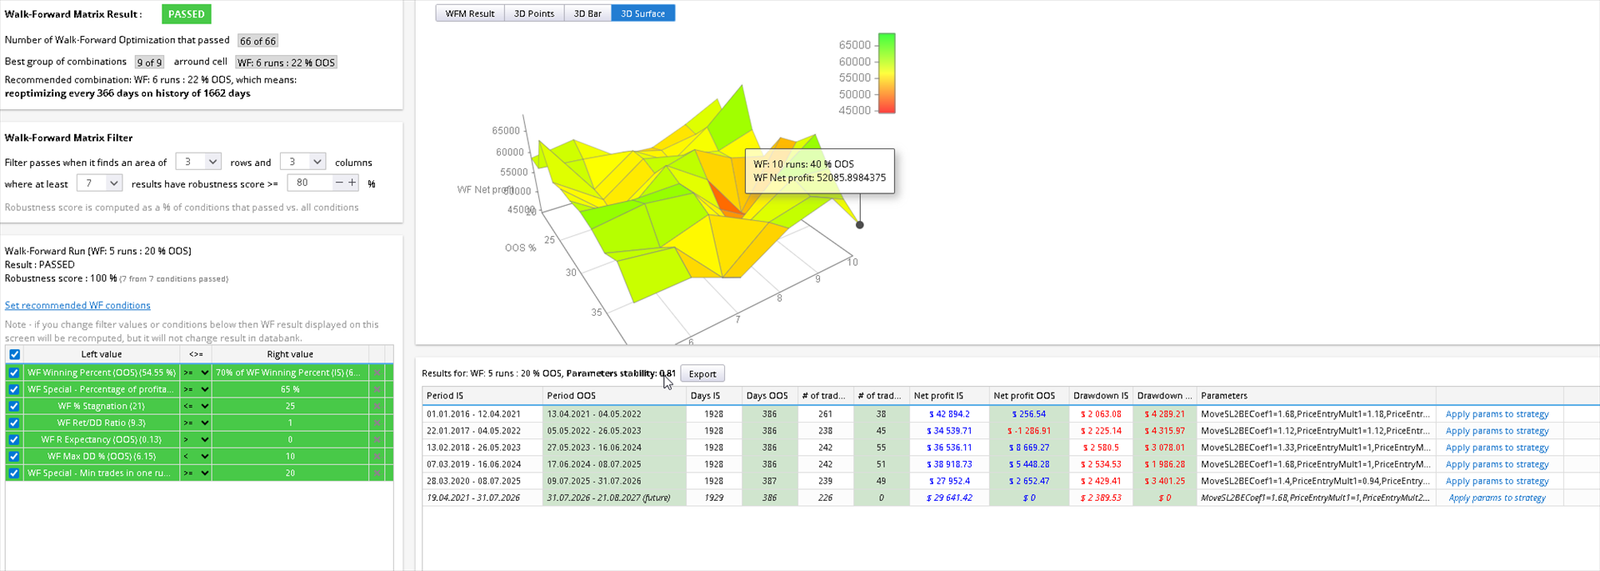Remove the WF % Stagnation condition
This screenshot has width=1600, height=571.
click(x=377, y=406)
